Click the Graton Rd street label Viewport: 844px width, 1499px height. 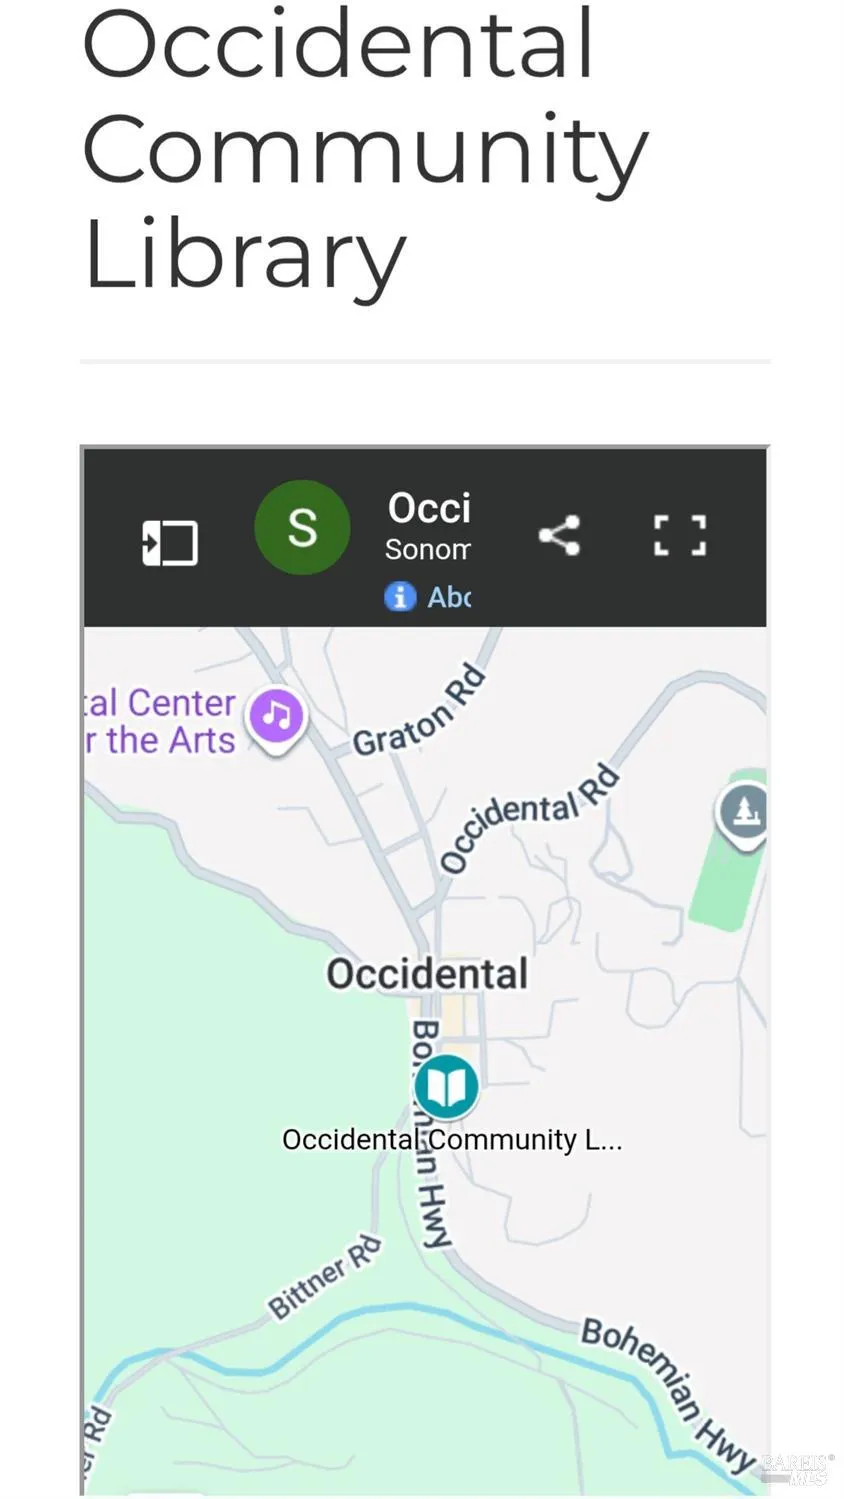[420, 711]
